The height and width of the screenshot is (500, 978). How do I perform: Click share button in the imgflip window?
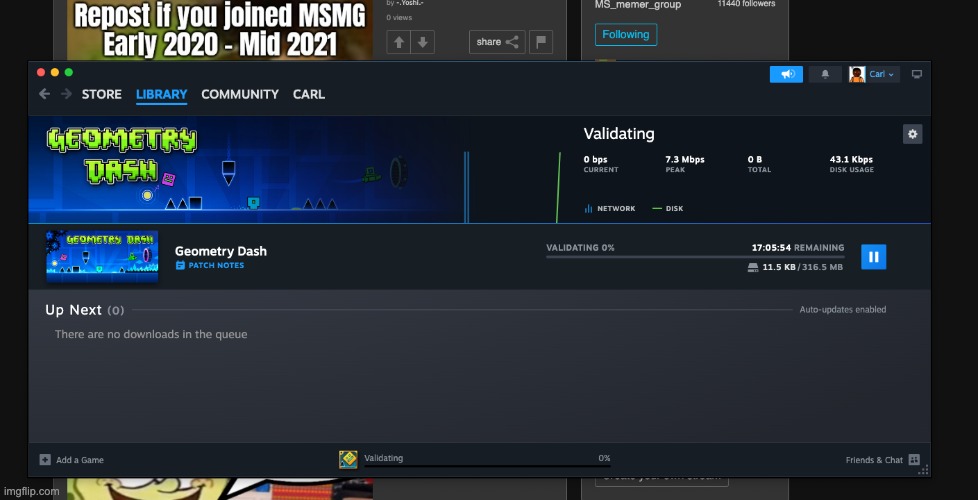coord(497,42)
